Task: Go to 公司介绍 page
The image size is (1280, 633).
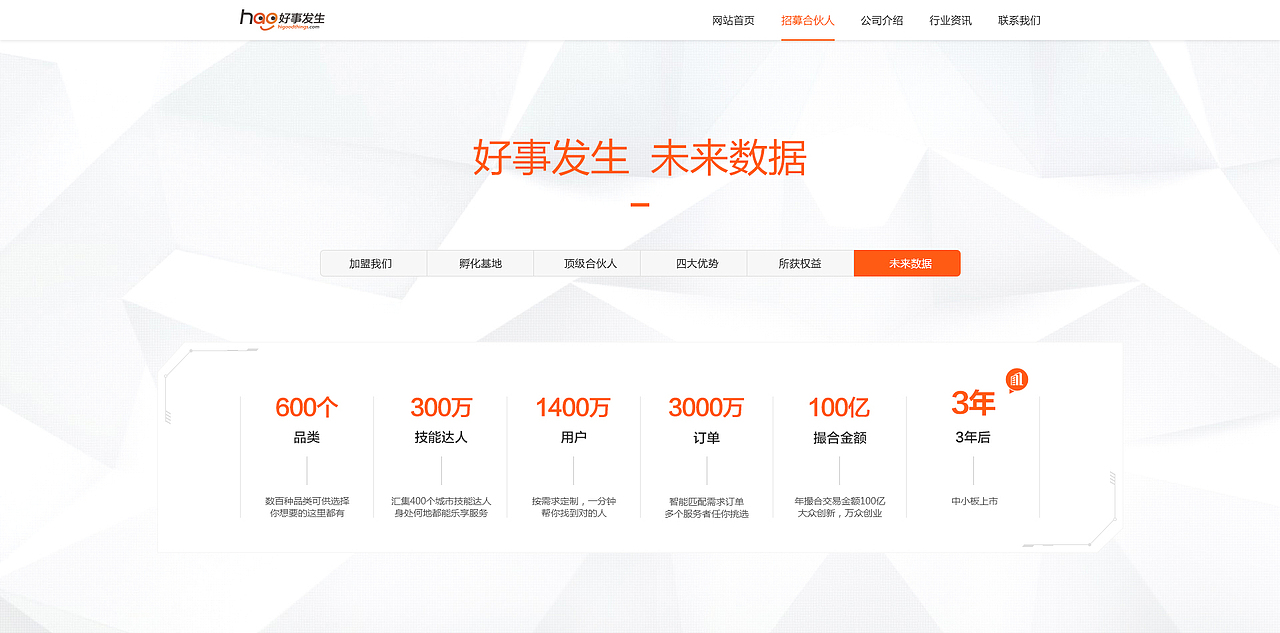Action: pos(882,20)
